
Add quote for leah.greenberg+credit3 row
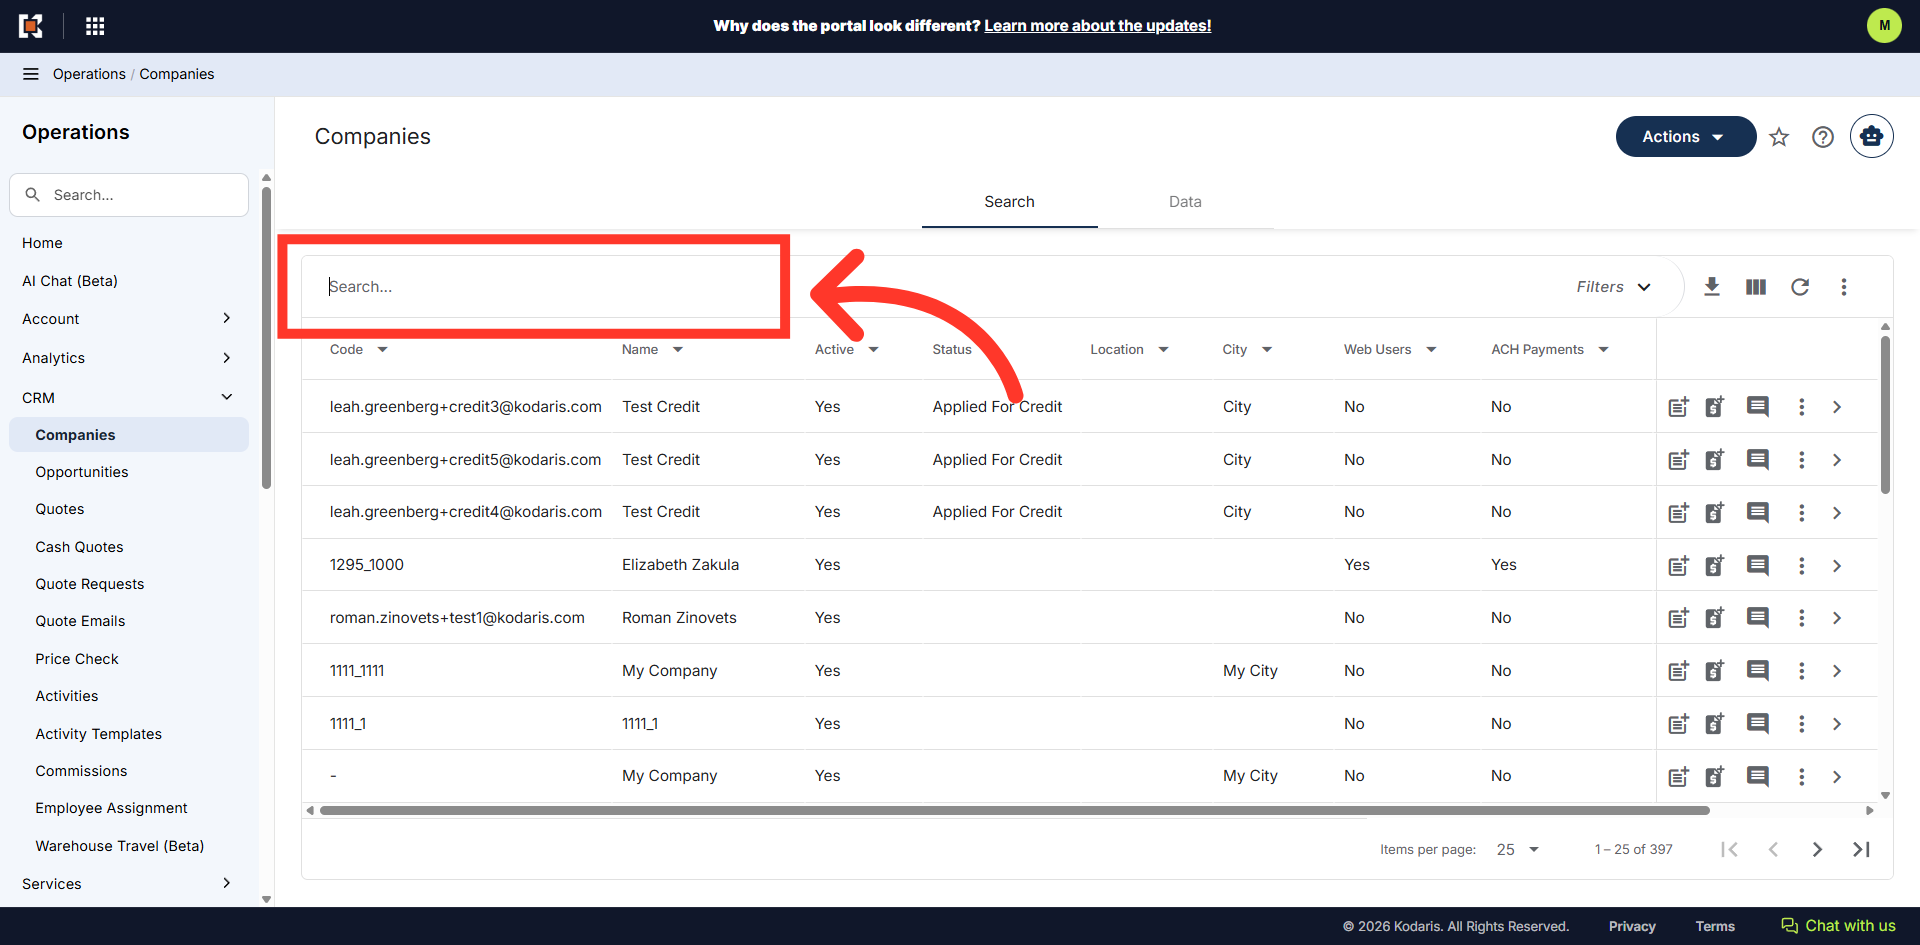pos(1715,407)
